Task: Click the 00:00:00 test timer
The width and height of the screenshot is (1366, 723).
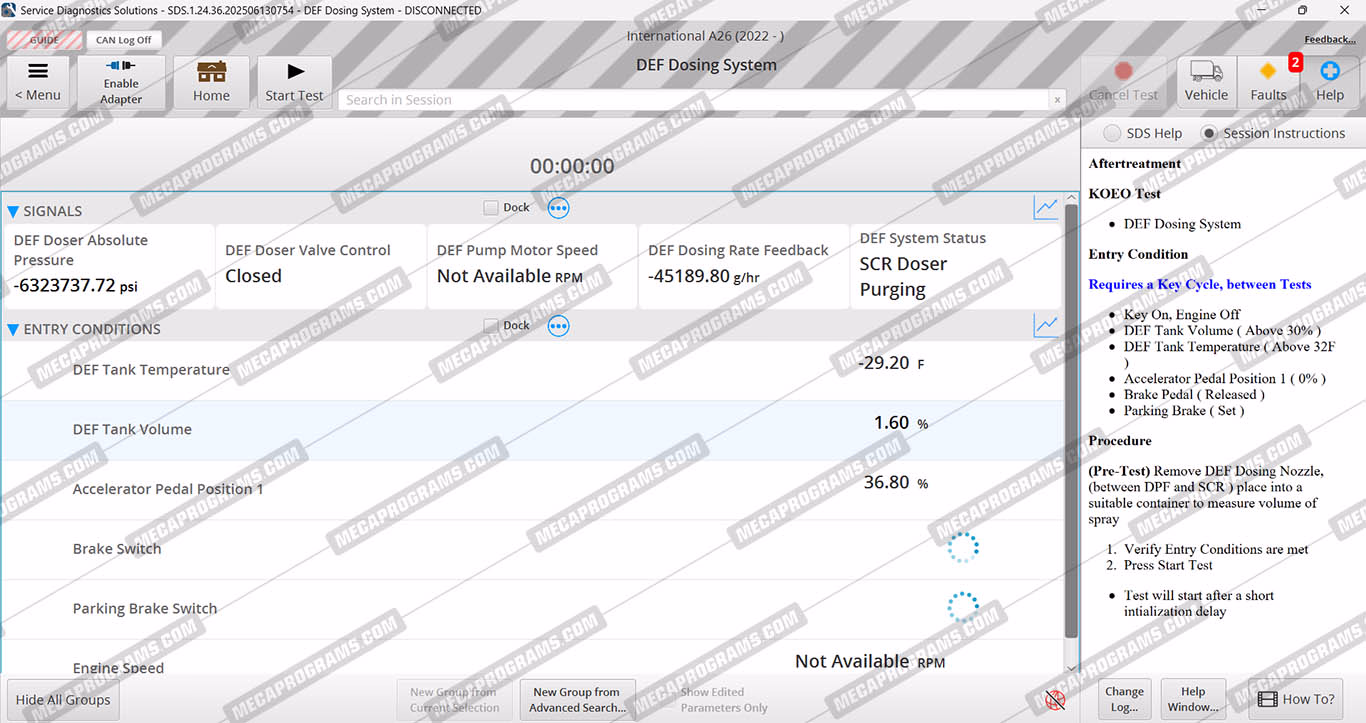Action: 572,166
